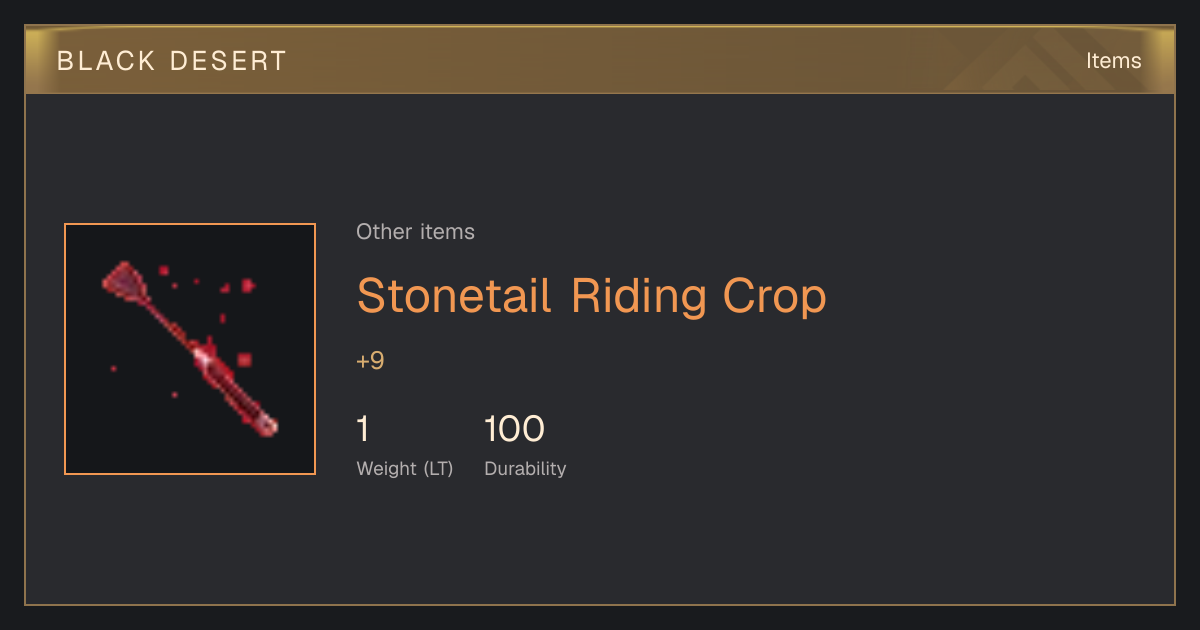The image size is (1200, 630).
Task: Click the silver handle end of the crop
Action: point(266,424)
